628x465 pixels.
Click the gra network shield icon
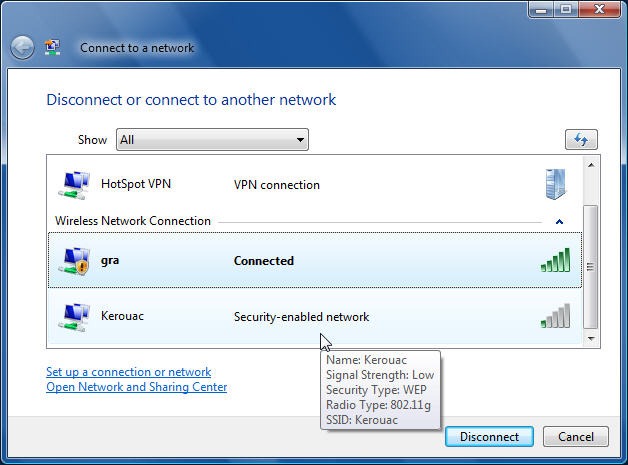tap(74, 261)
